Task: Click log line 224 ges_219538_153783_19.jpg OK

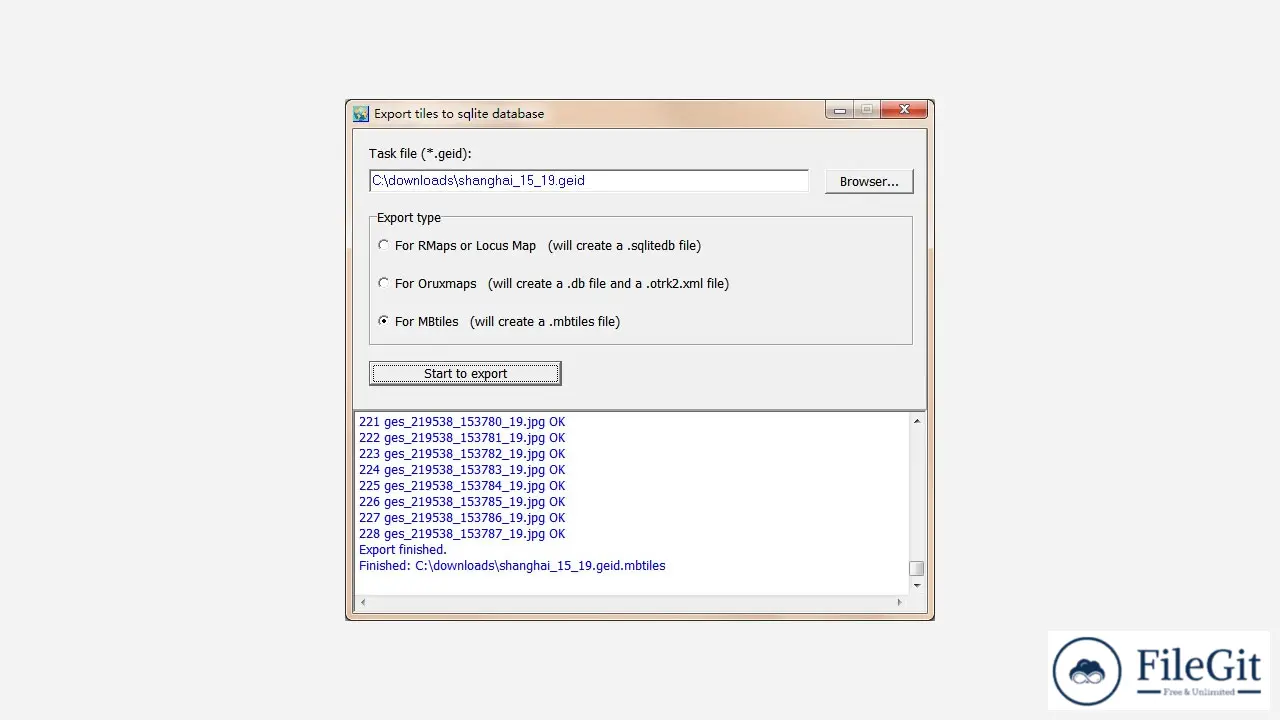Action: pyautogui.click(x=462, y=470)
